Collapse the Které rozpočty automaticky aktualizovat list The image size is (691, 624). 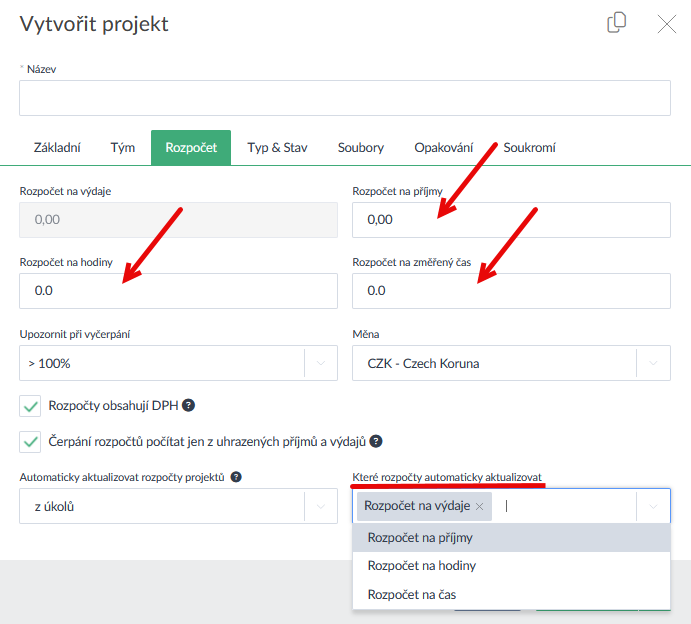653,507
